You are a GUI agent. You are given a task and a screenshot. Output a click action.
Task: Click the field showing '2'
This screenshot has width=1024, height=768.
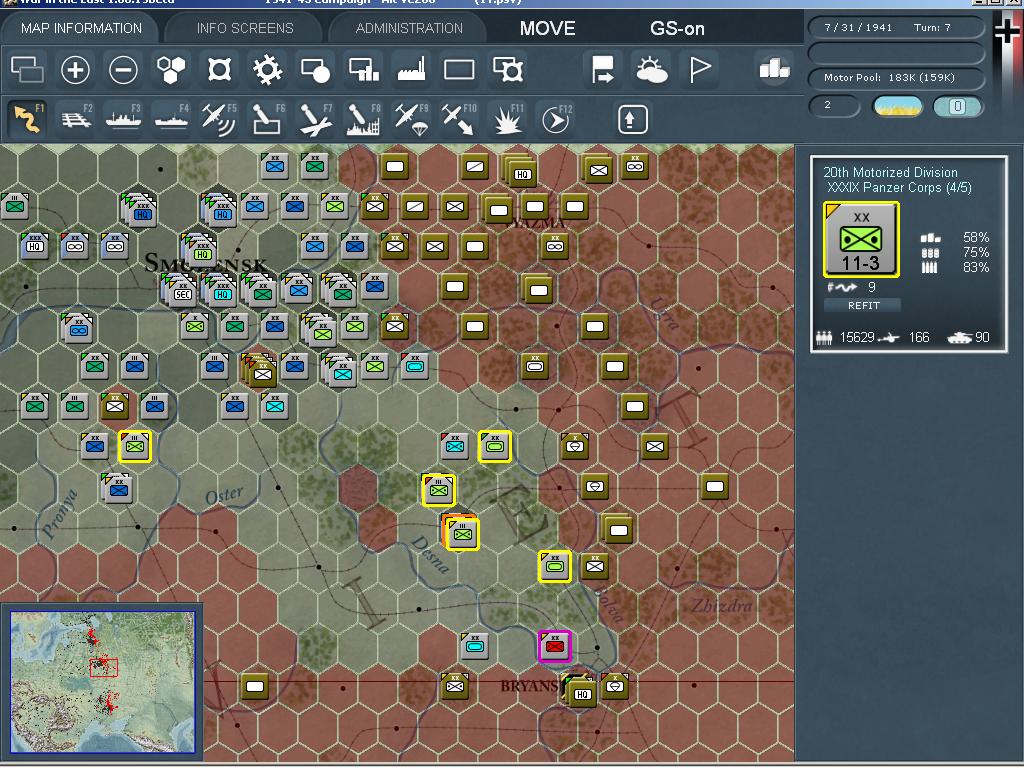[x=835, y=106]
